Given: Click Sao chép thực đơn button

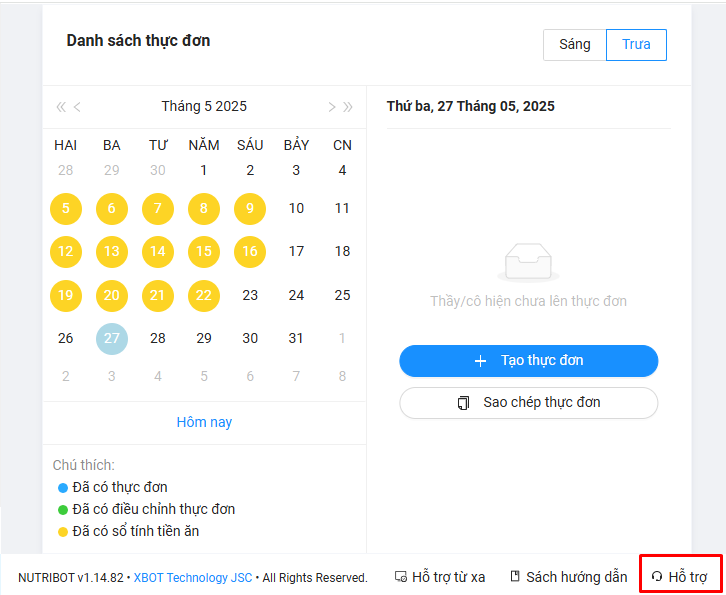Looking at the screenshot, I should tap(528, 403).
